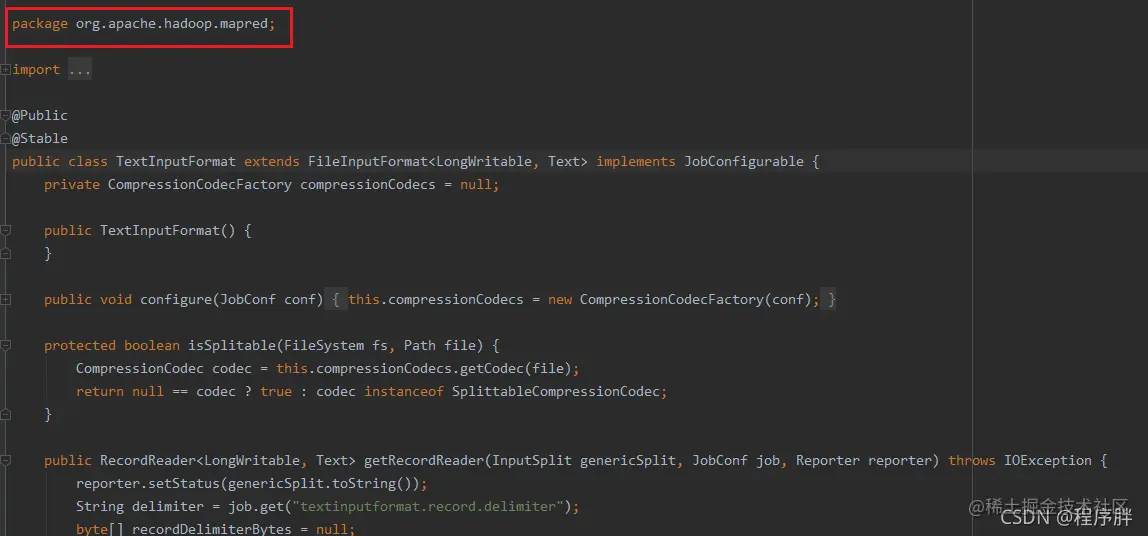Click 'CompressionCodecFactory' in the private field declaration
The height and width of the screenshot is (536, 1148).
(x=199, y=185)
